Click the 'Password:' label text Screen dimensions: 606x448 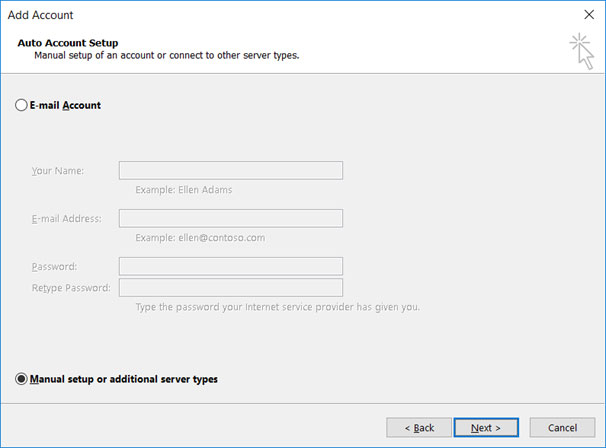54,267
